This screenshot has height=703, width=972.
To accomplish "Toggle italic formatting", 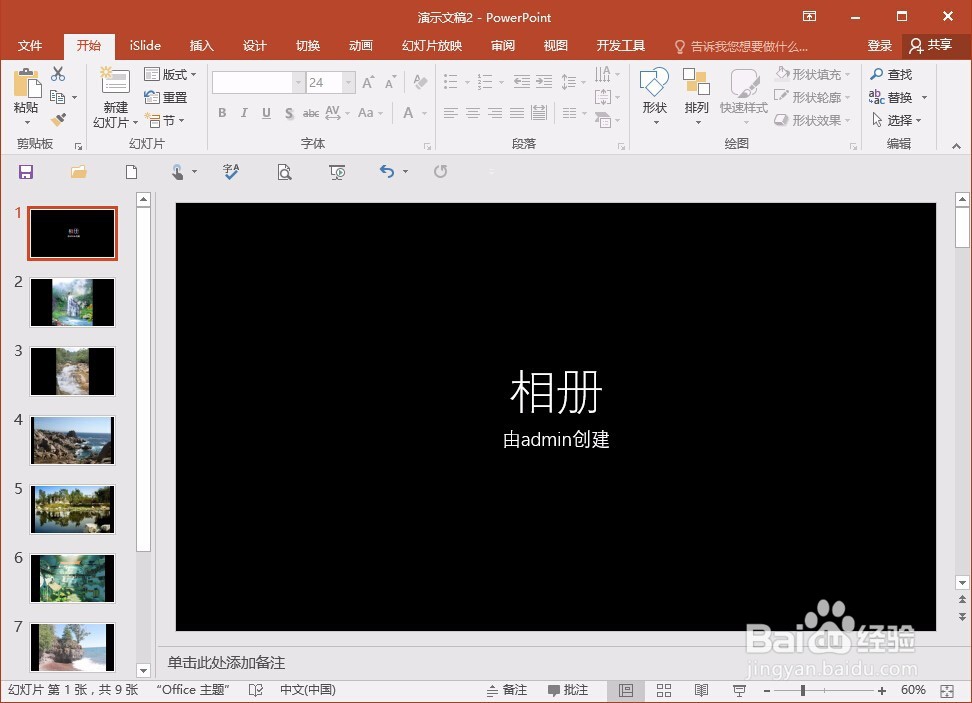I will (x=243, y=113).
